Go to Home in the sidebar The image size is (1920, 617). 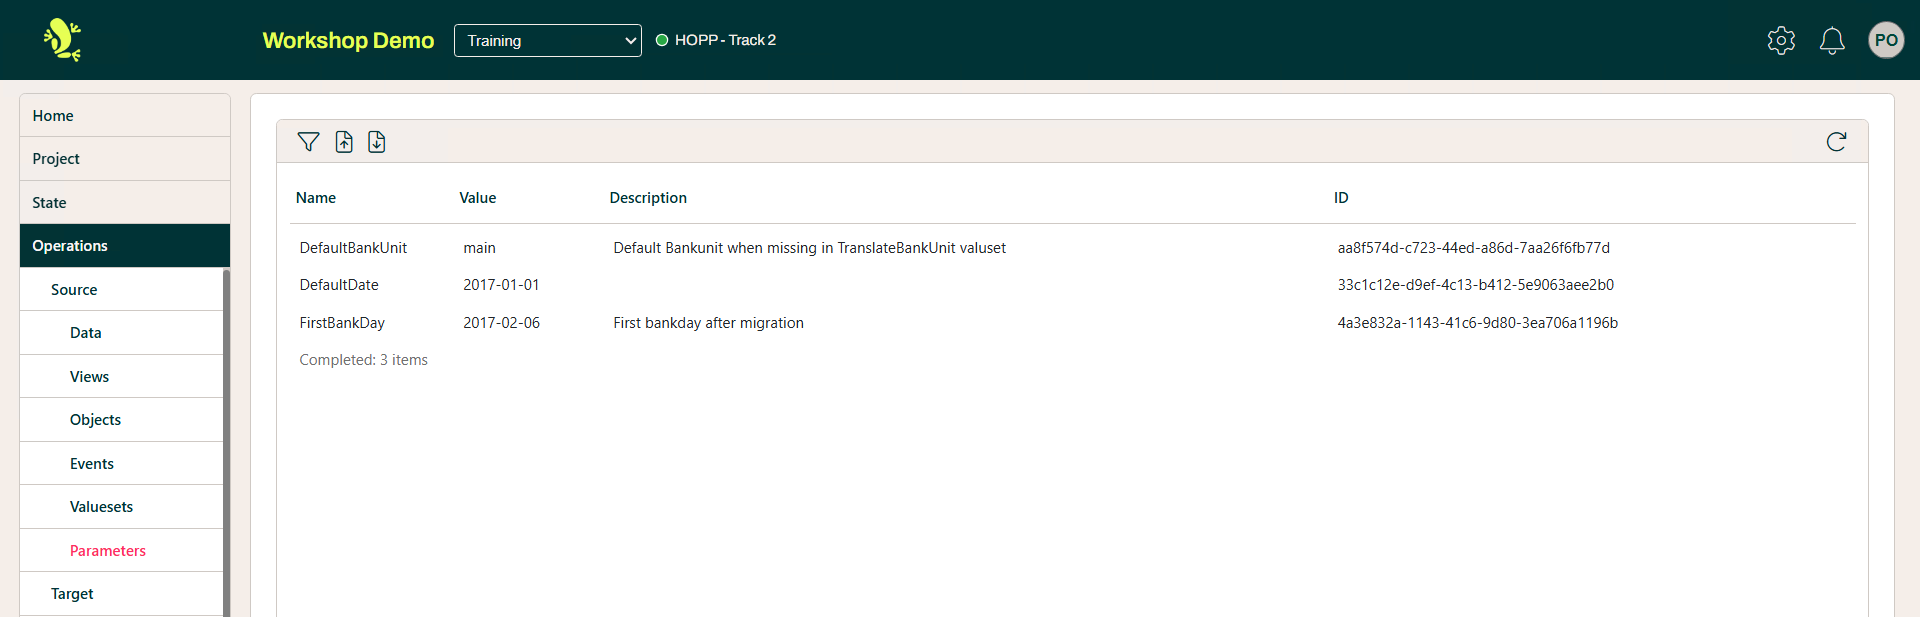coord(125,116)
